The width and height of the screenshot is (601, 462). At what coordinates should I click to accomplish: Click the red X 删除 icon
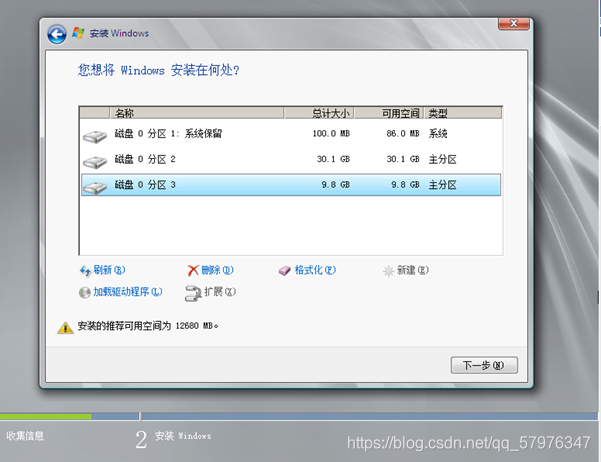[x=193, y=271]
